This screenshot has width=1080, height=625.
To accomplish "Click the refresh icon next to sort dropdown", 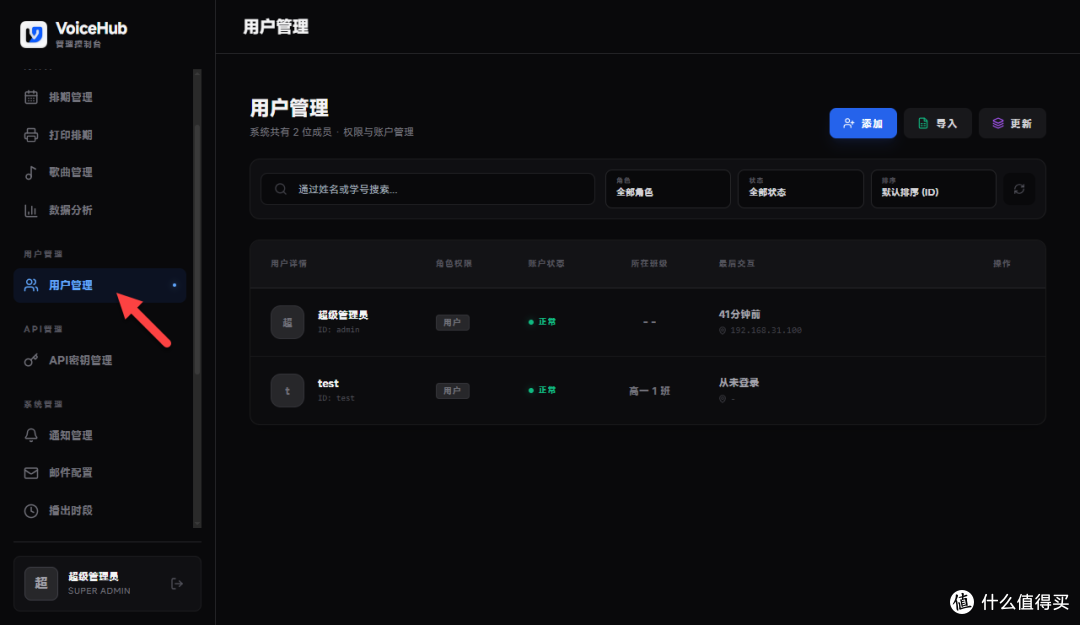I will [1019, 189].
